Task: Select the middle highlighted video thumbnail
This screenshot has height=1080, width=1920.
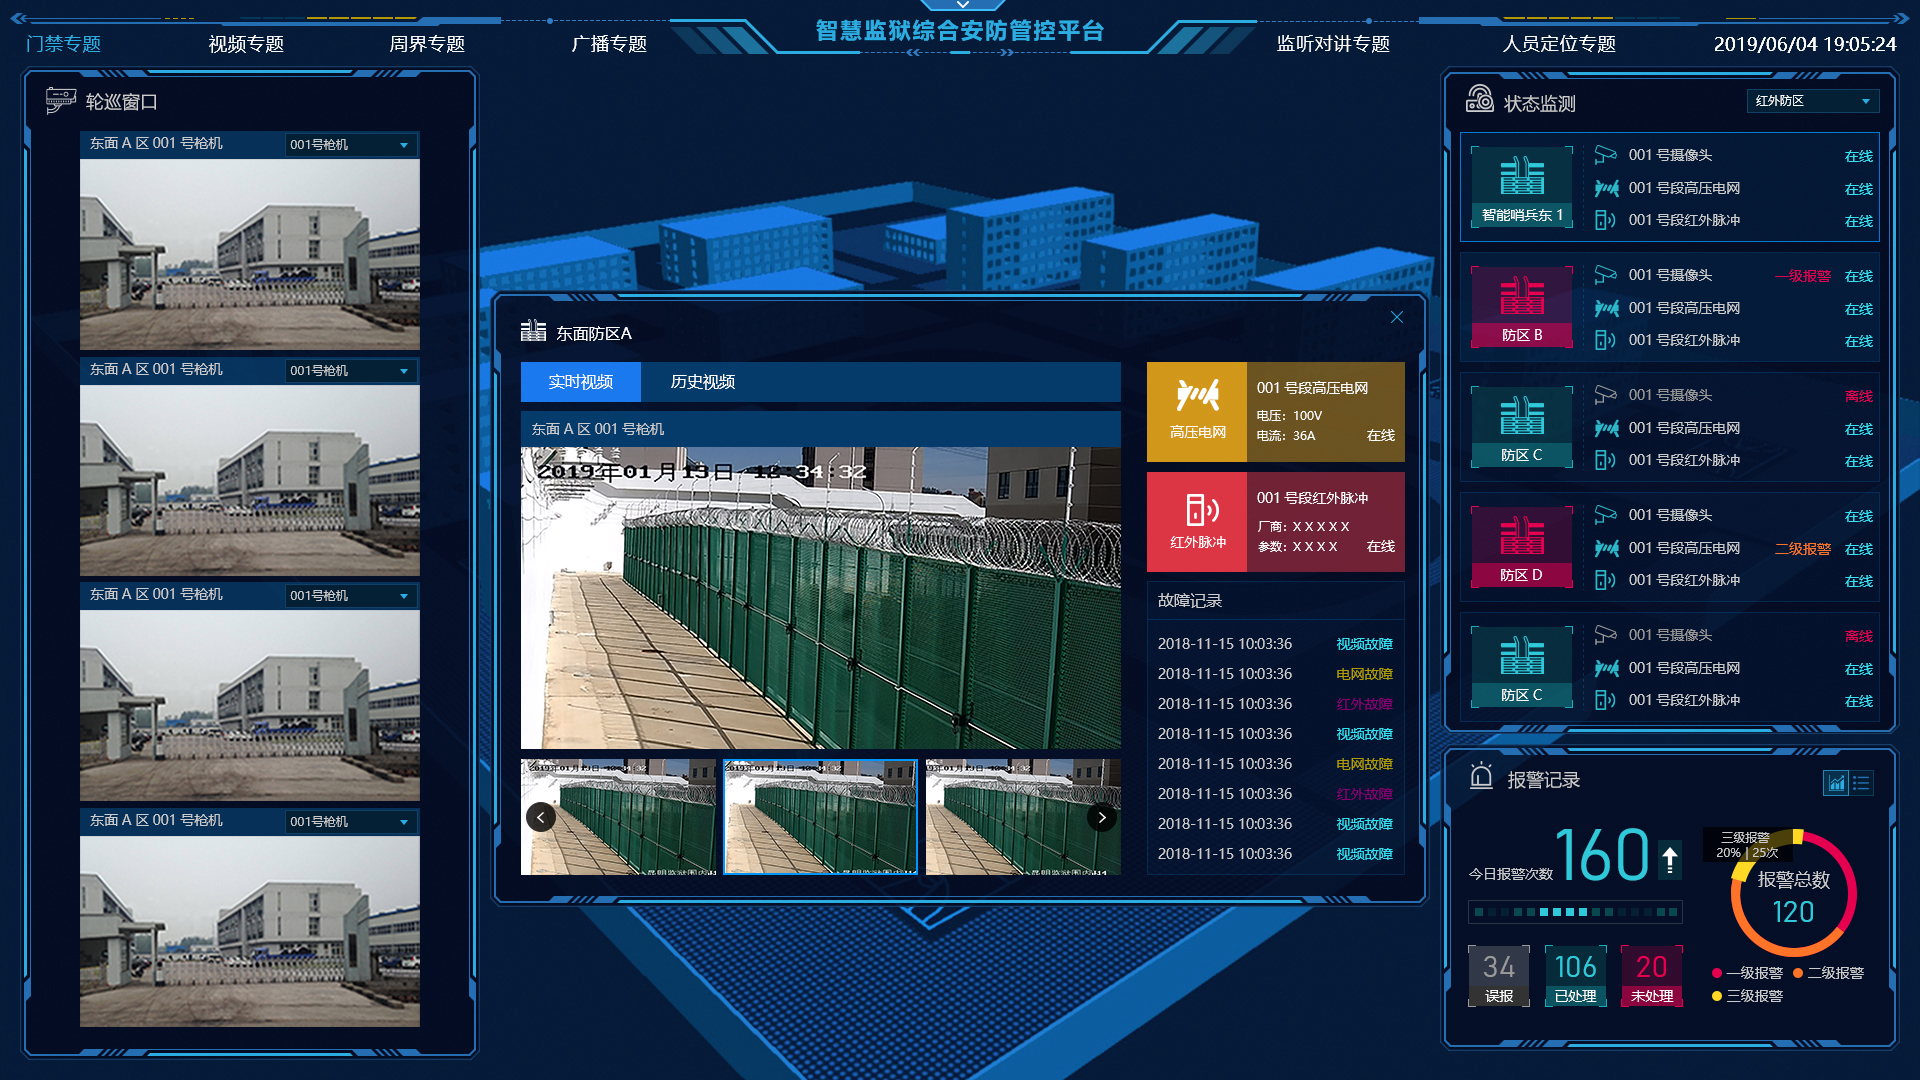Action: [820, 817]
